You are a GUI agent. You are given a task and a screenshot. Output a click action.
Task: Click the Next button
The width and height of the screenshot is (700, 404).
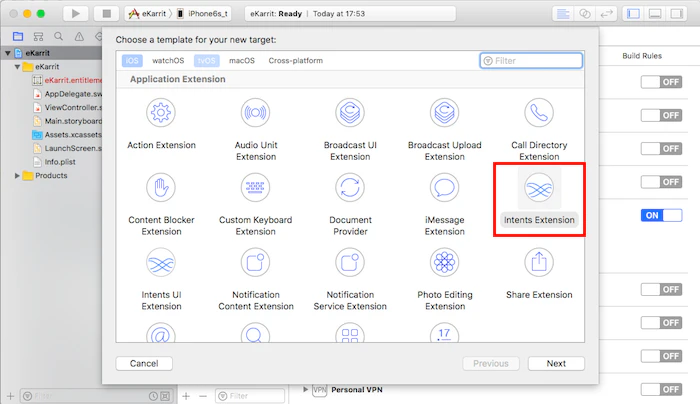click(556, 363)
